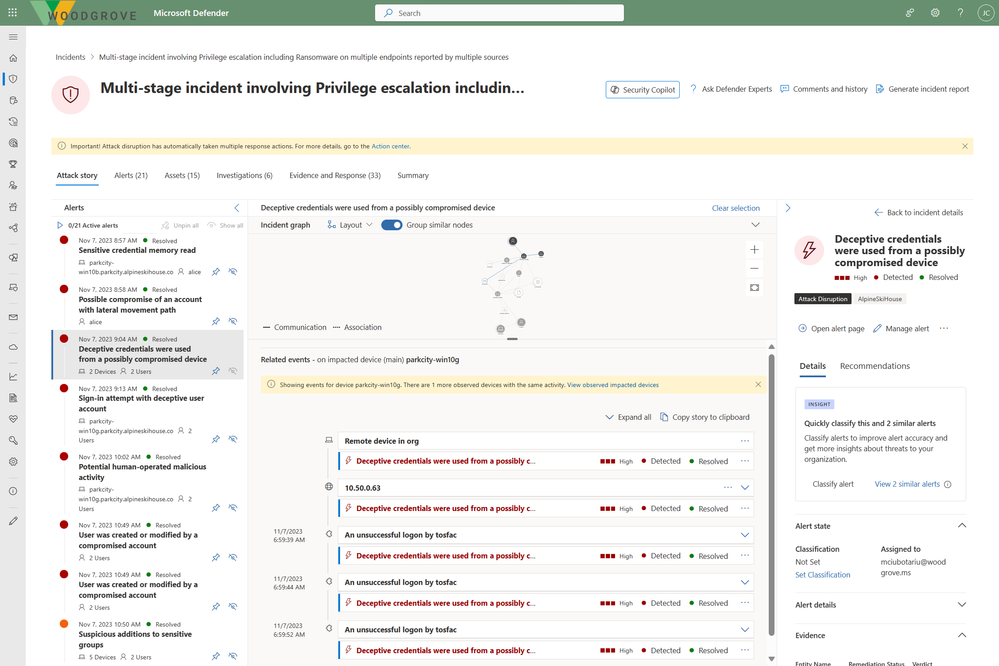The image size is (999, 666).
Task: Open the Investigations (6) tab
Action: [244, 175]
